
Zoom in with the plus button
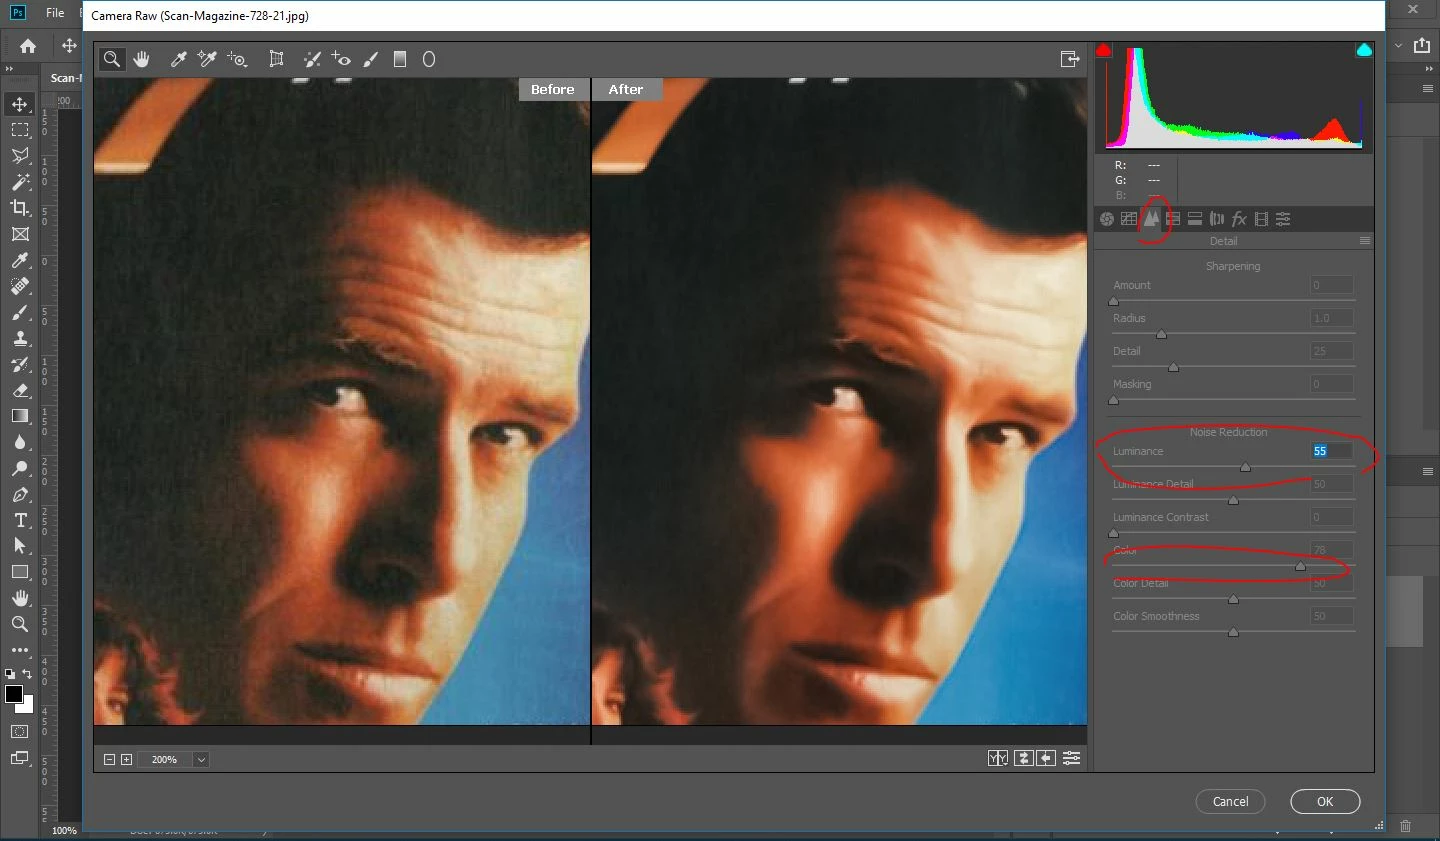pyautogui.click(x=126, y=760)
